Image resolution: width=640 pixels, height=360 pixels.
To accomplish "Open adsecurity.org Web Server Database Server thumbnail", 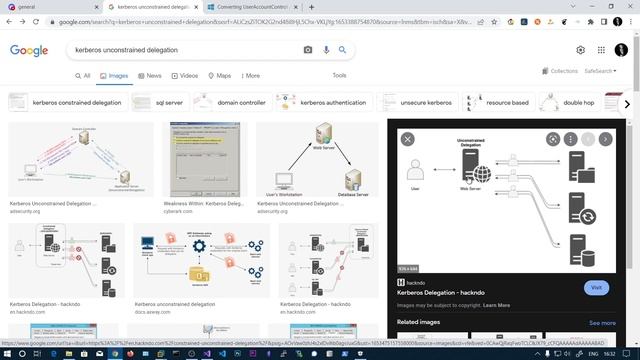I will [318, 159].
